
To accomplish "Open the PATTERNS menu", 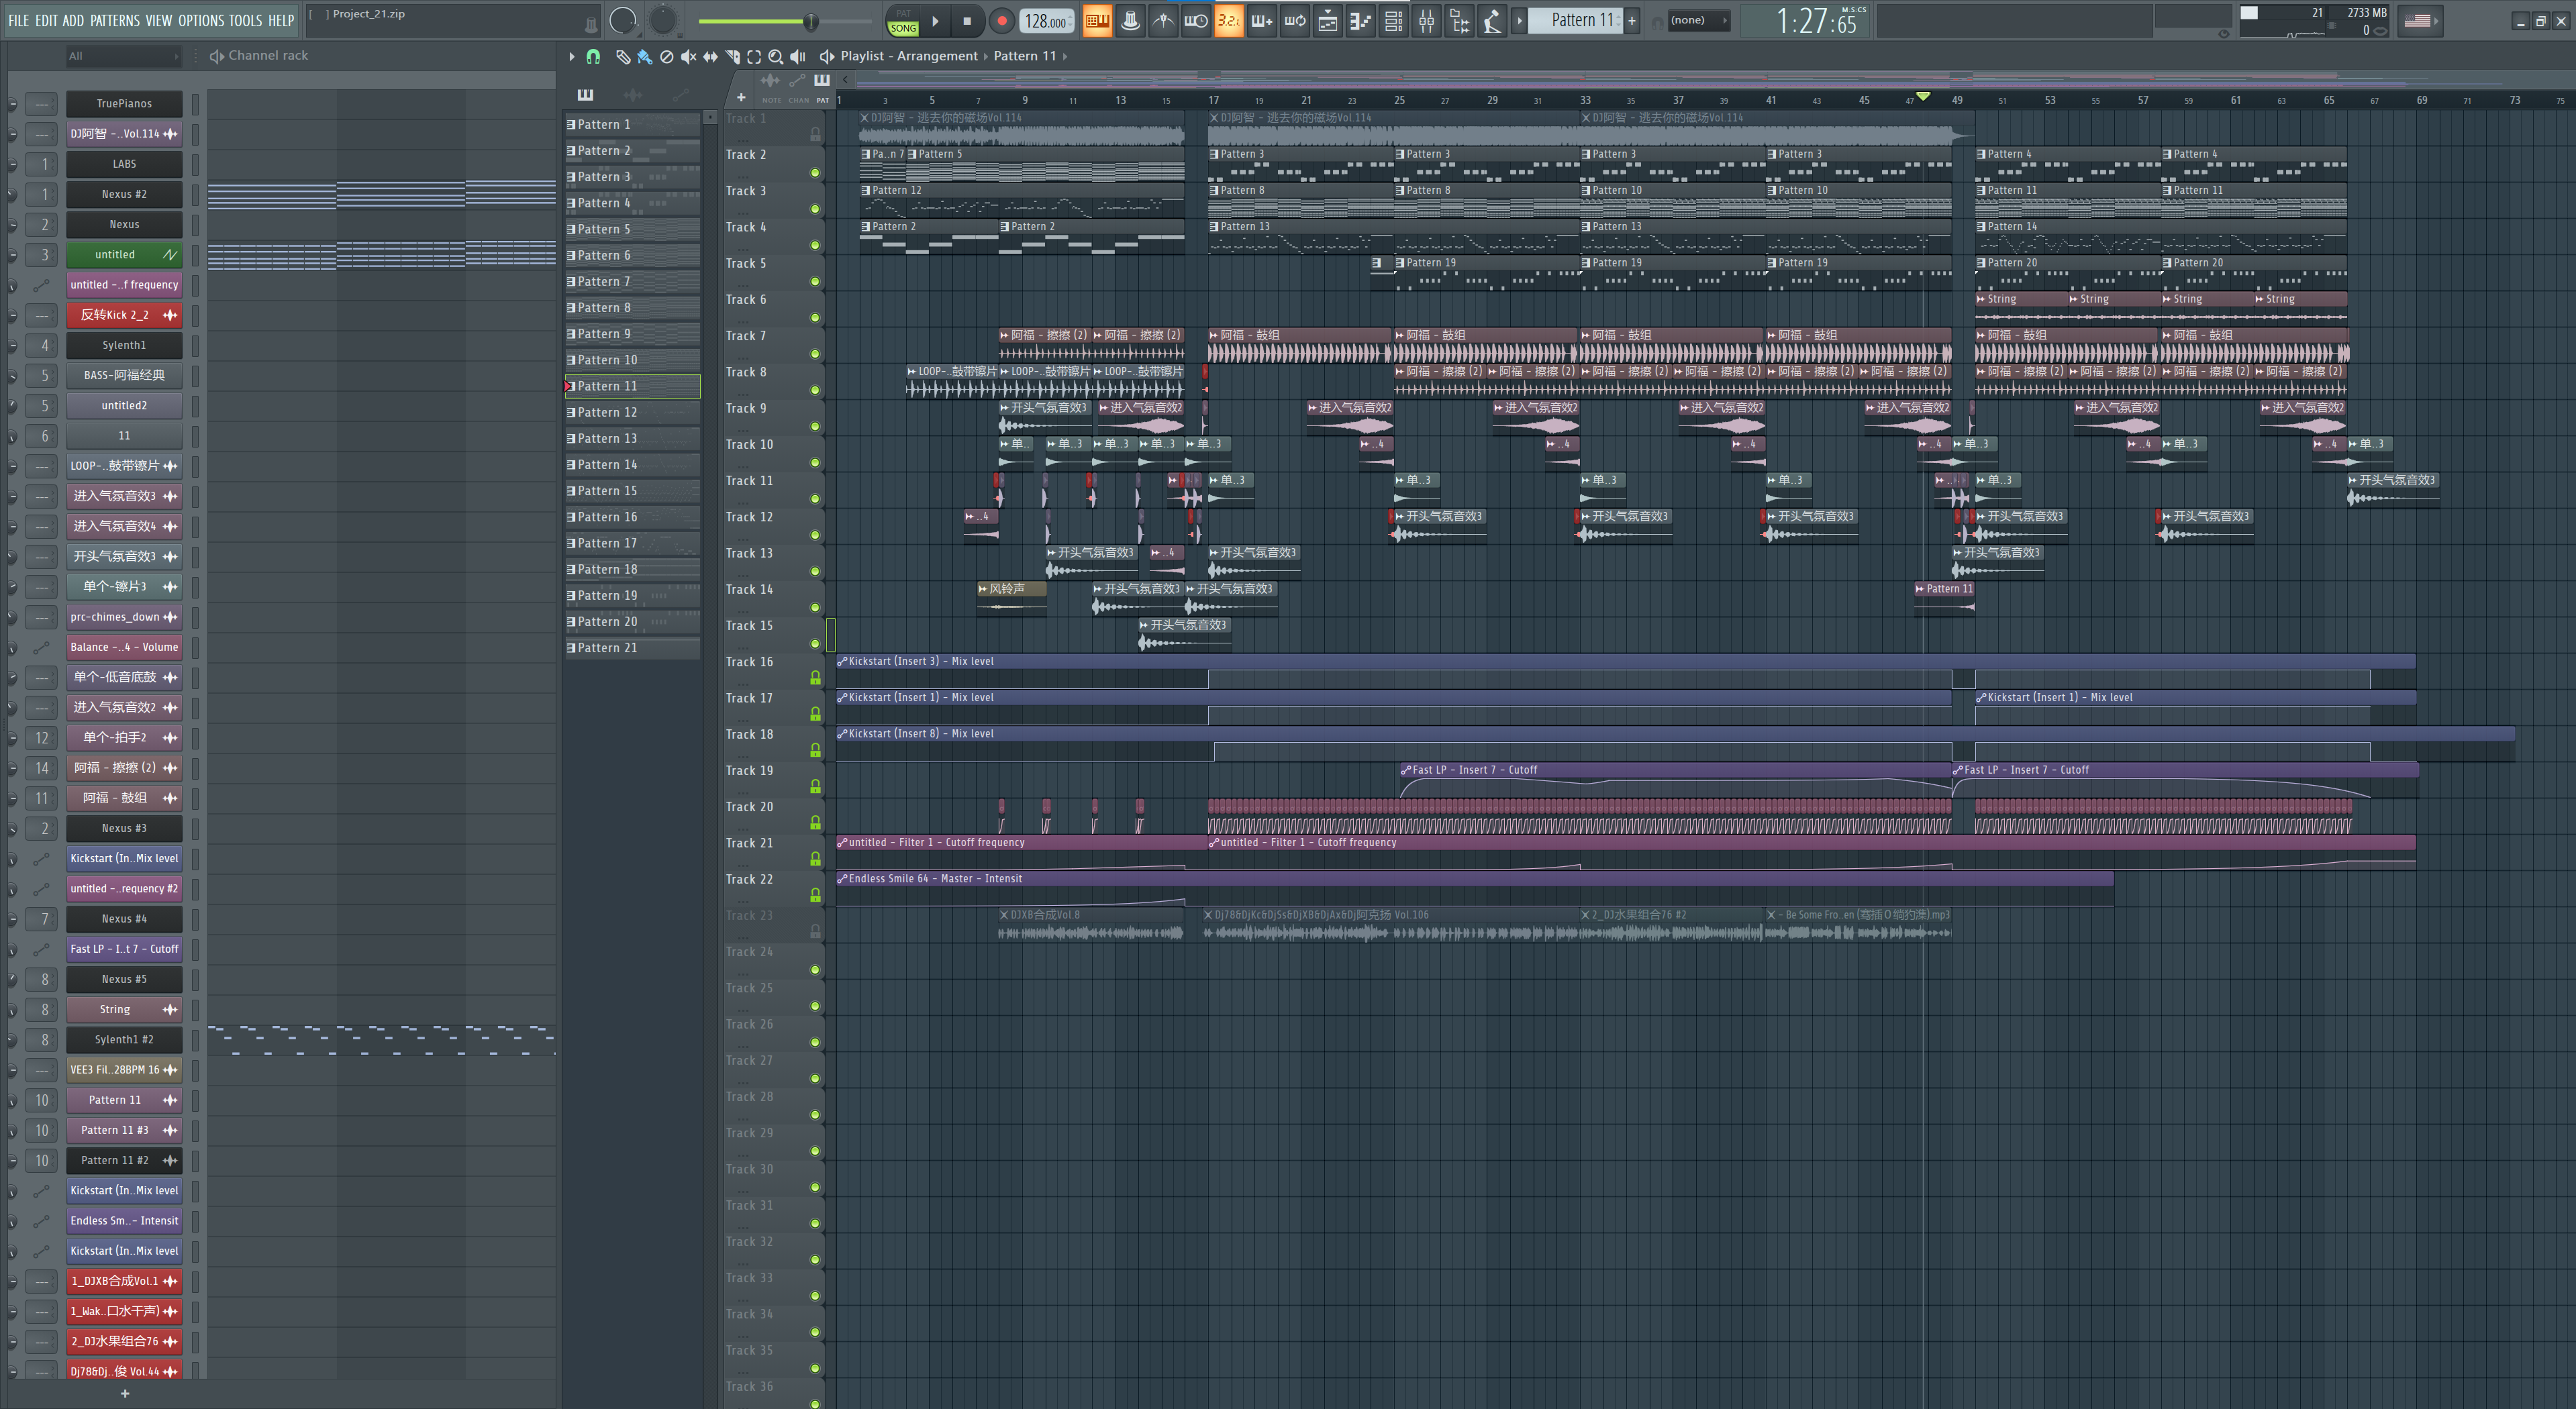I will (115, 20).
